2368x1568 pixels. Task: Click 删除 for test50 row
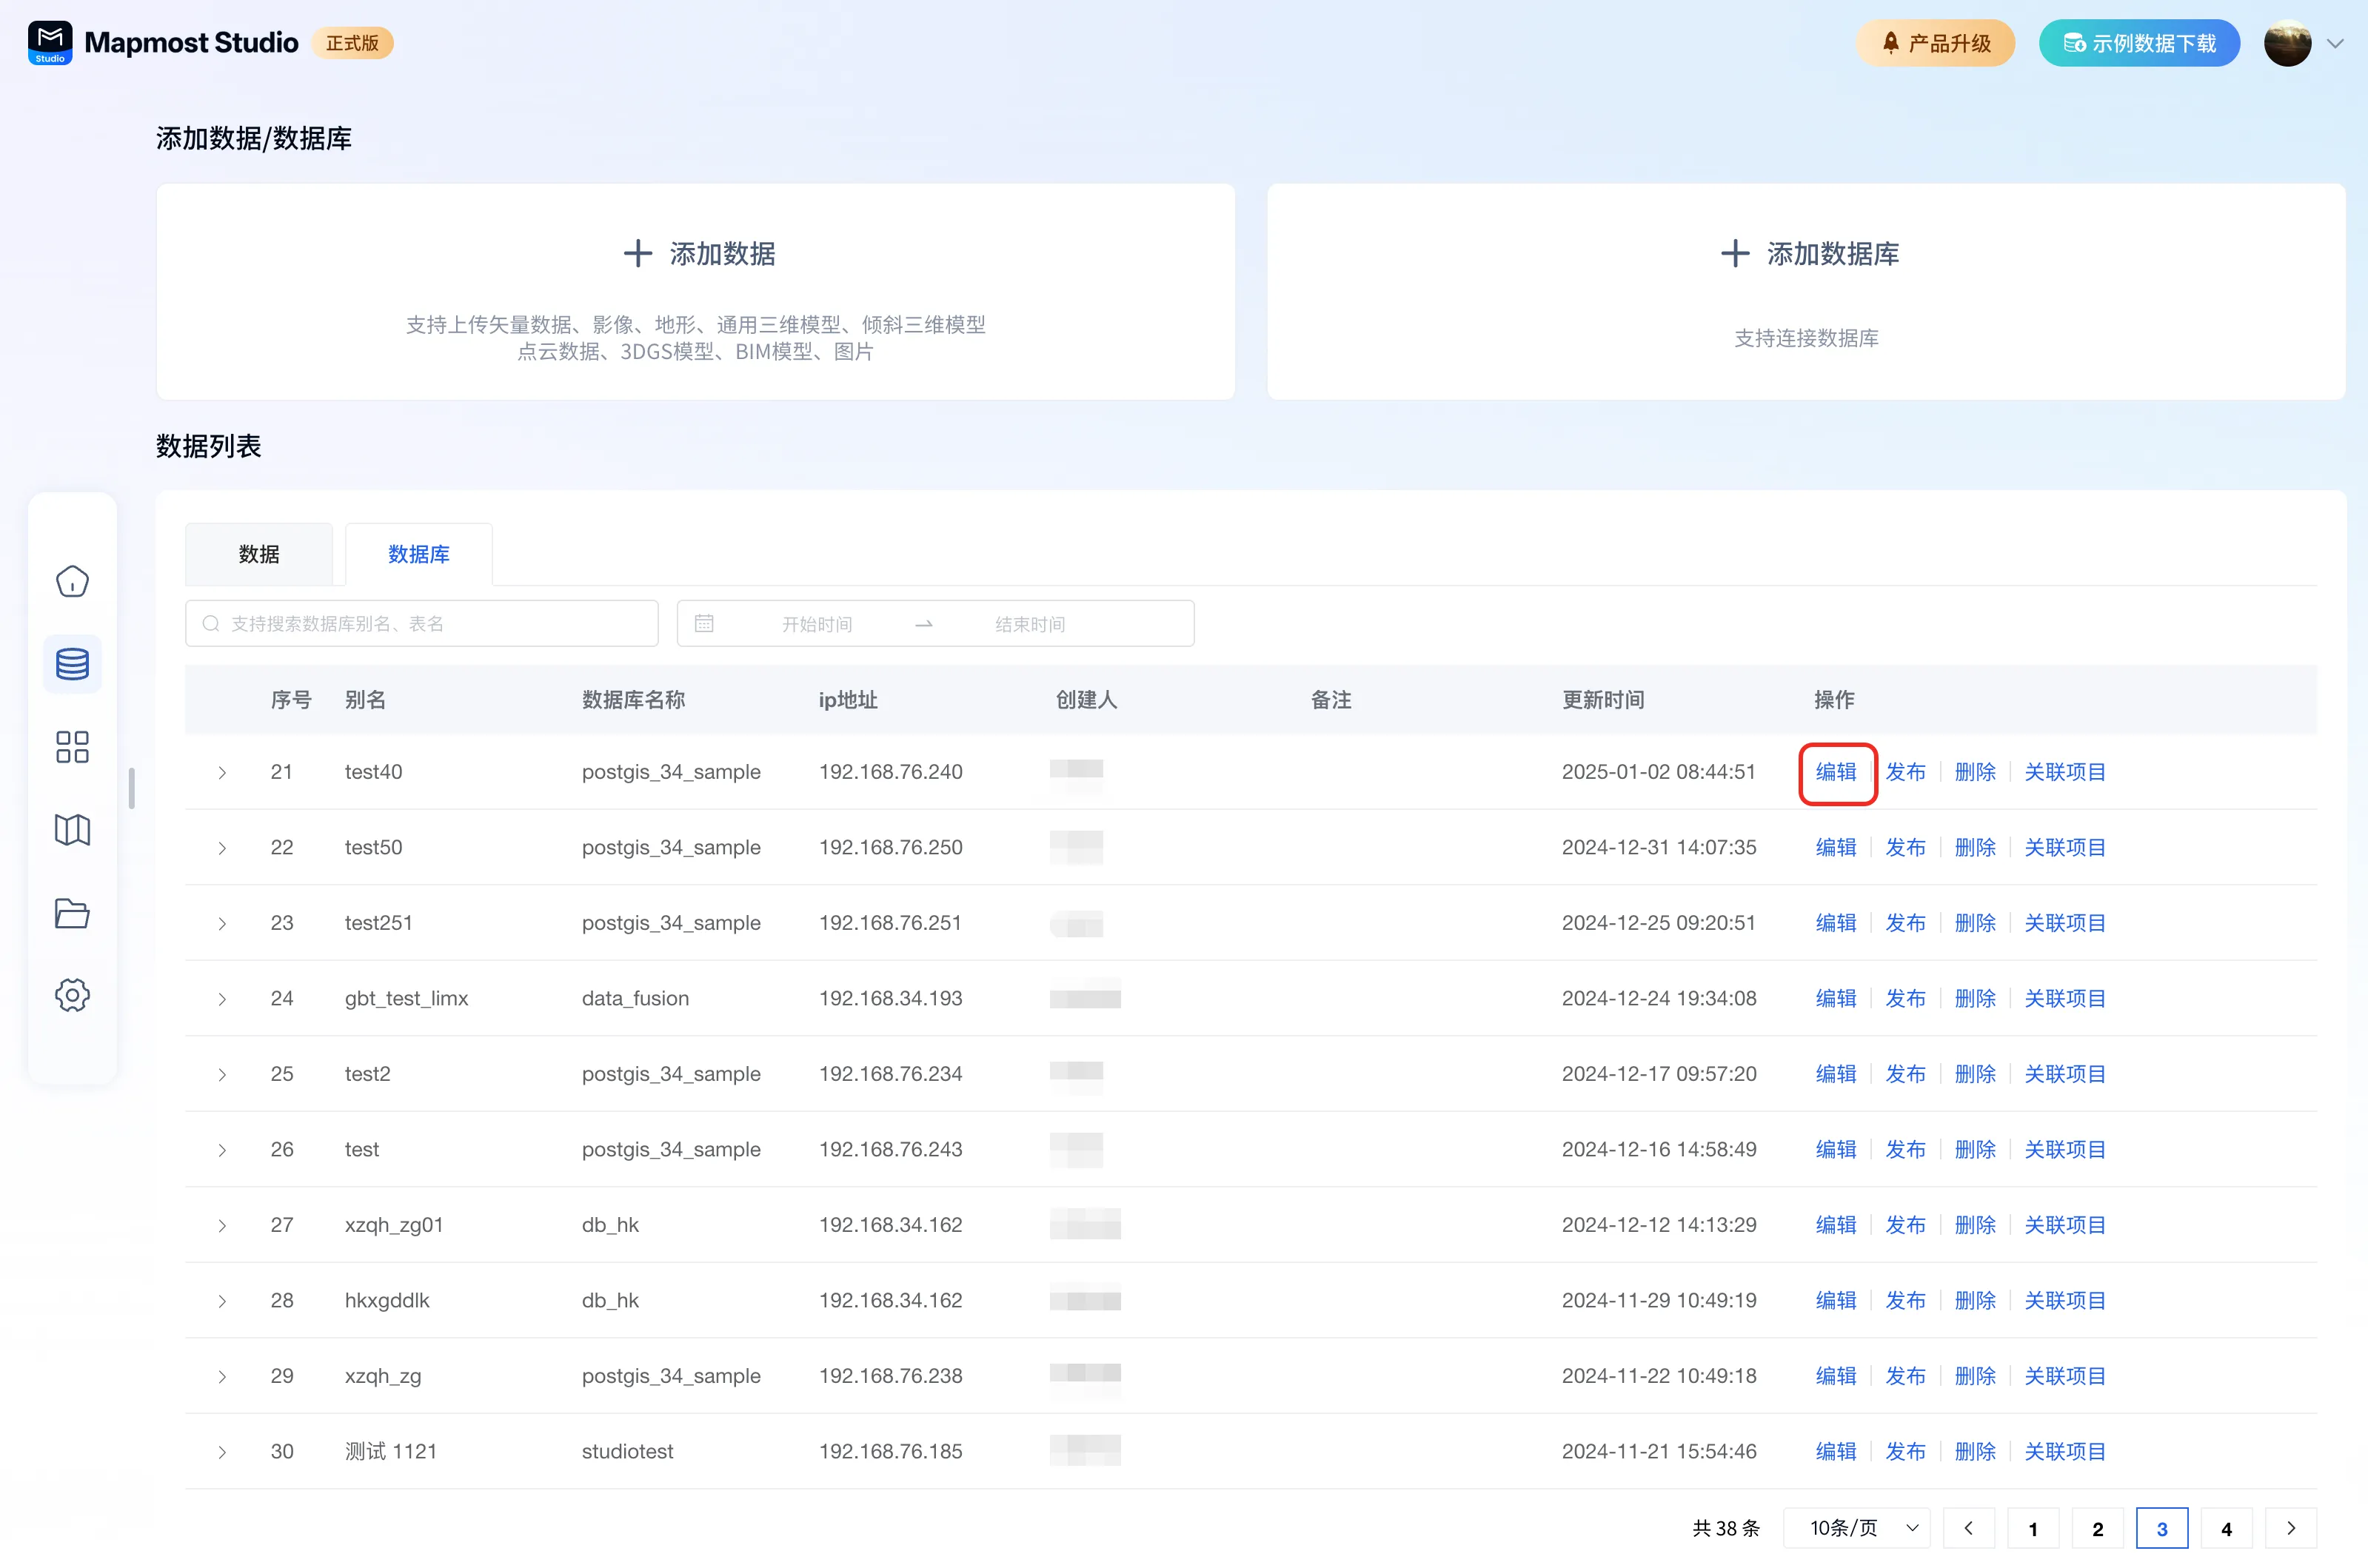[1974, 848]
